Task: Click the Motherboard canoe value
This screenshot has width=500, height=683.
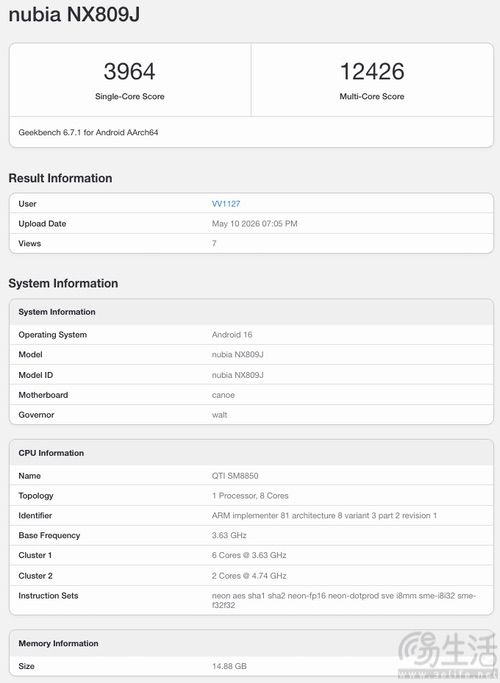Action: (223, 396)
